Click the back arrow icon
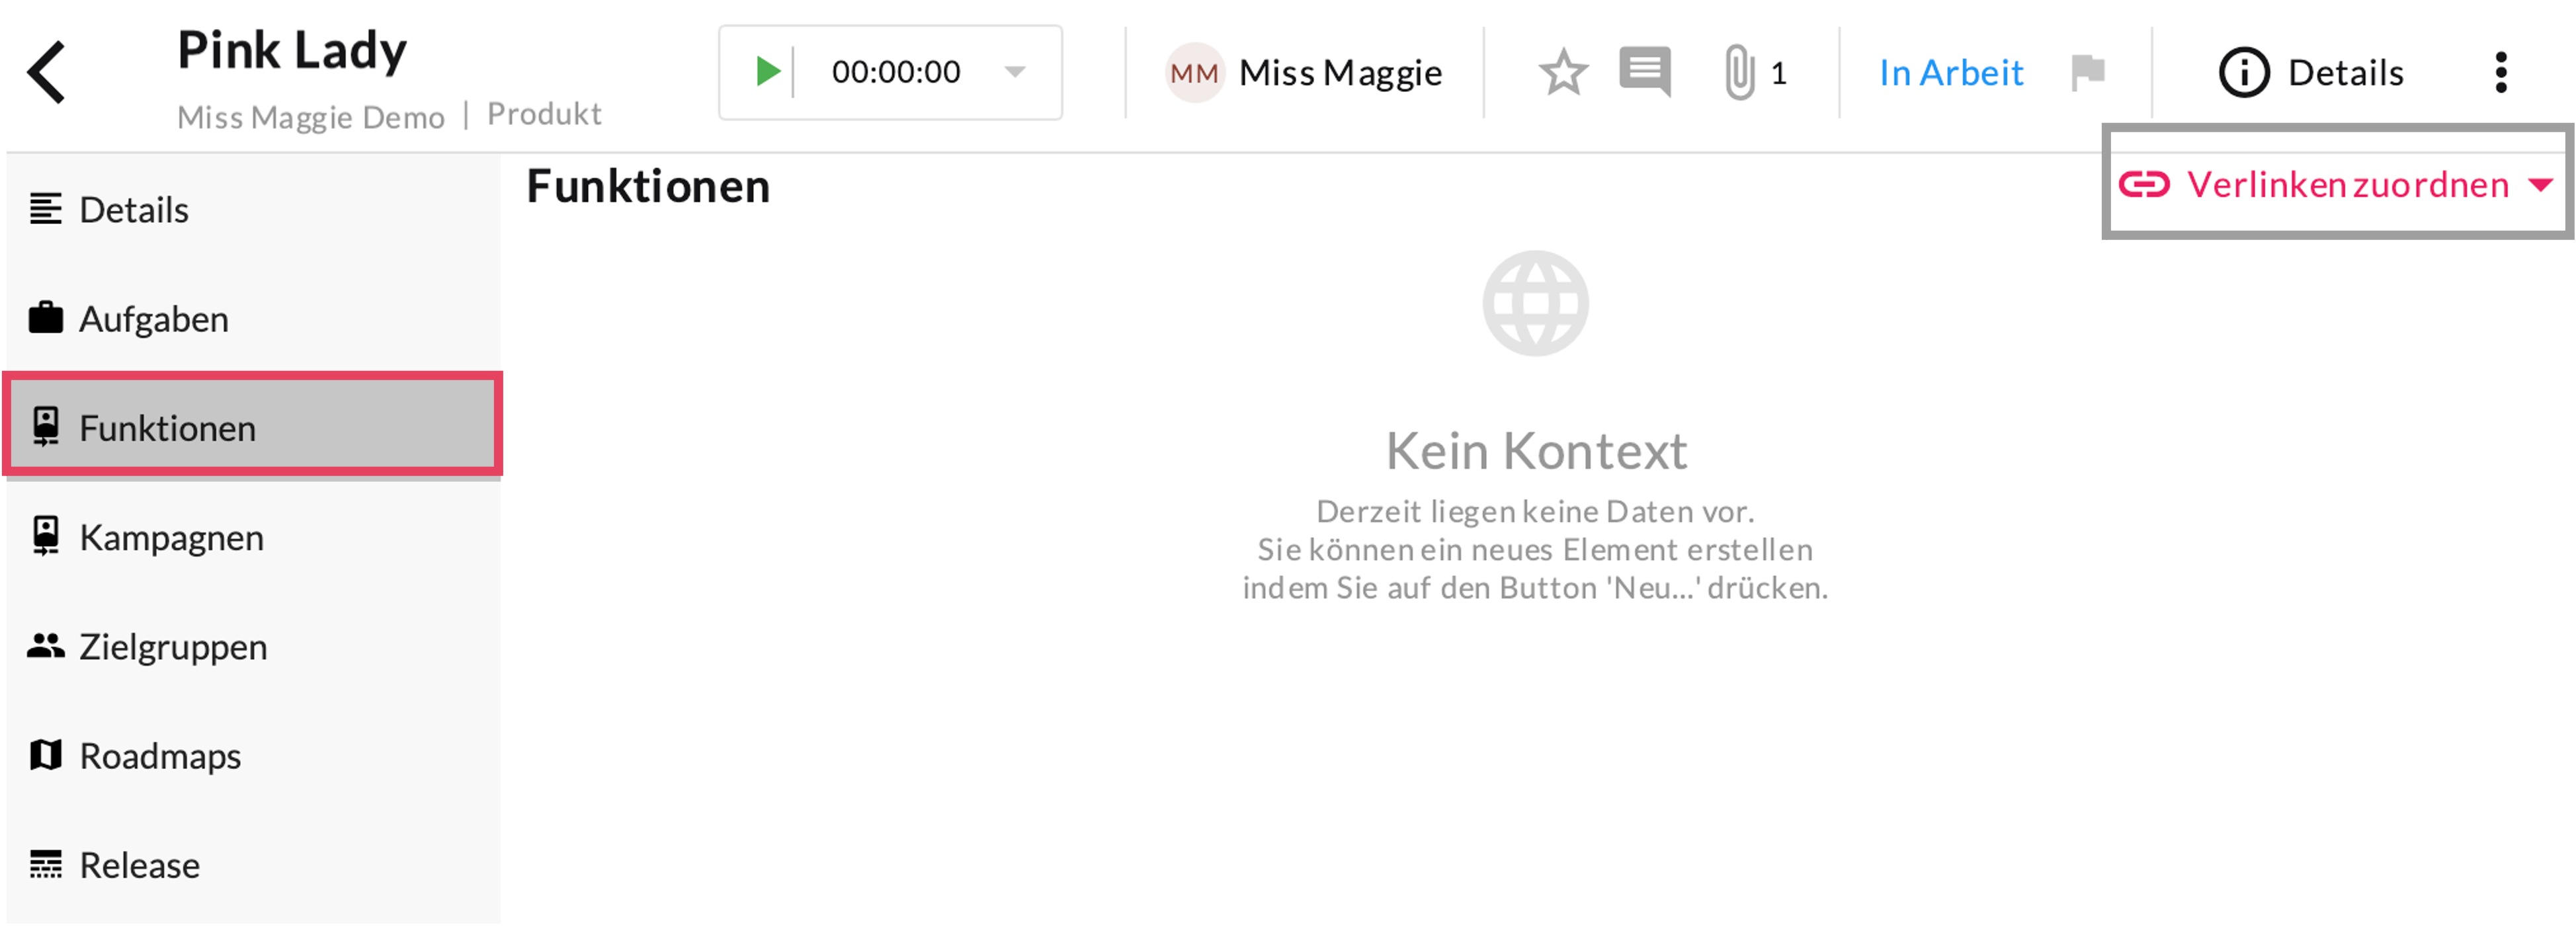Image resolution: width=2576 pixels, height=927 pixels. tap(47, 72)
